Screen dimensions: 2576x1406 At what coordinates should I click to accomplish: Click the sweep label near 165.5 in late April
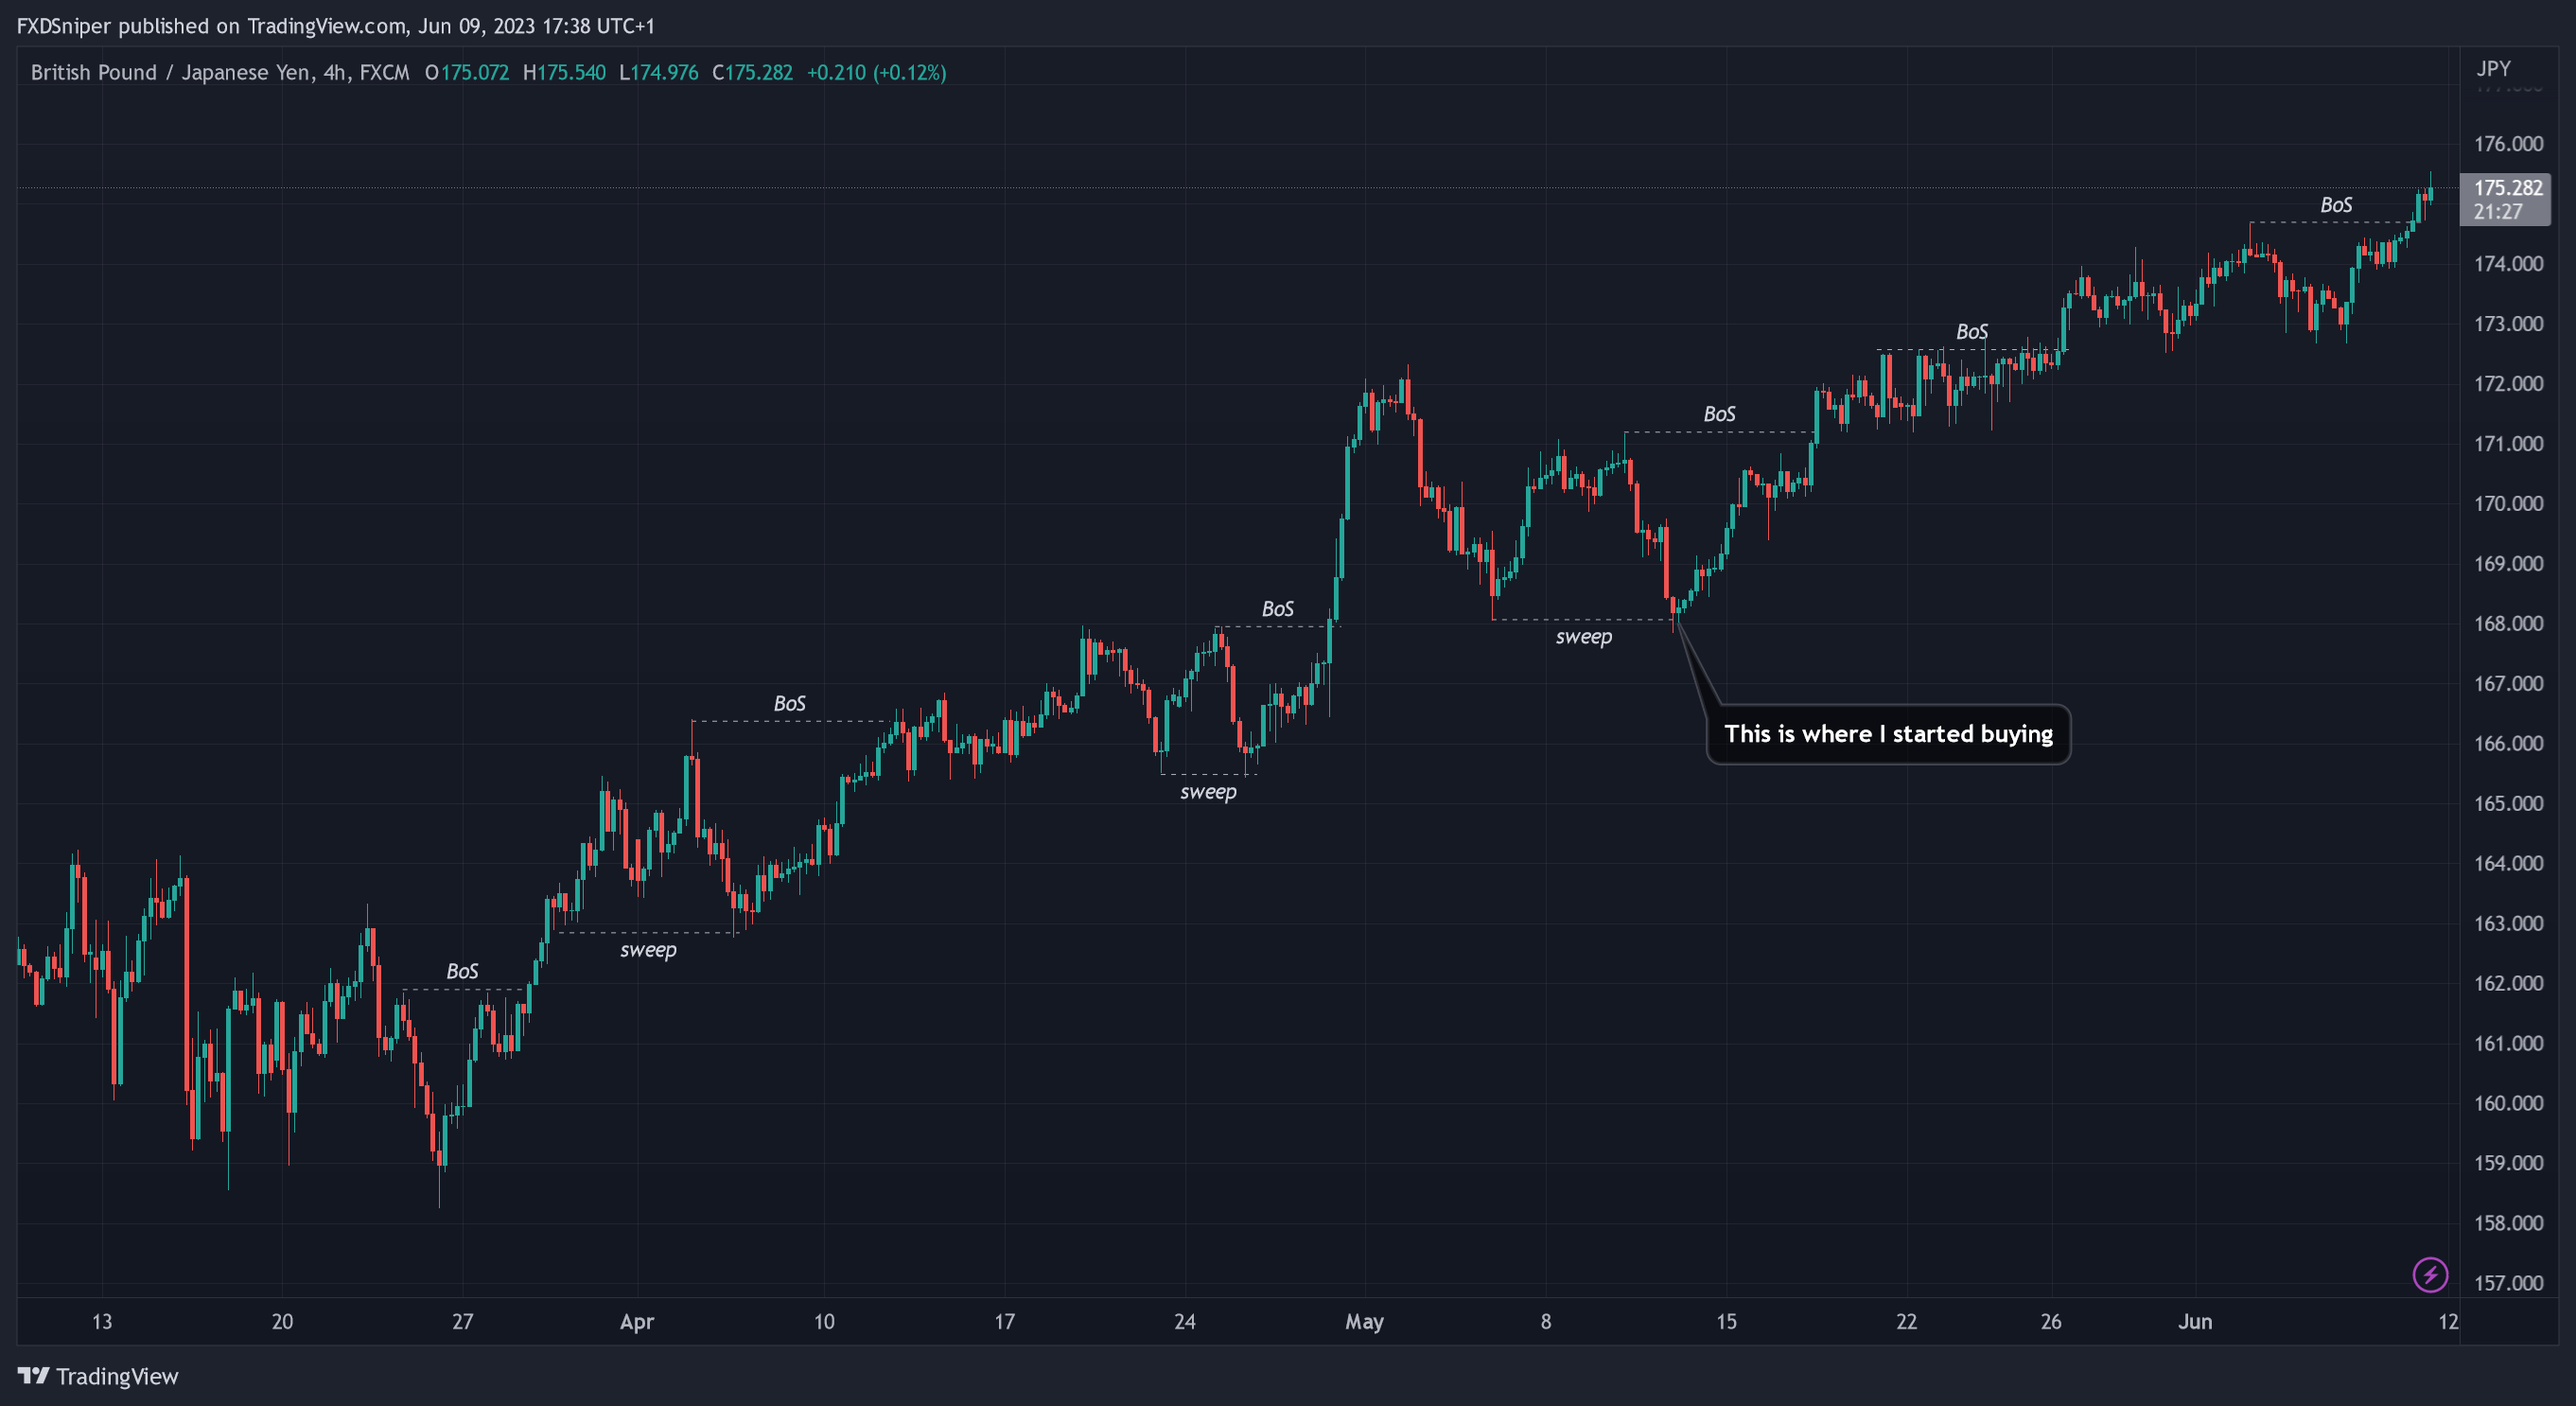[x=1207, y=792]
